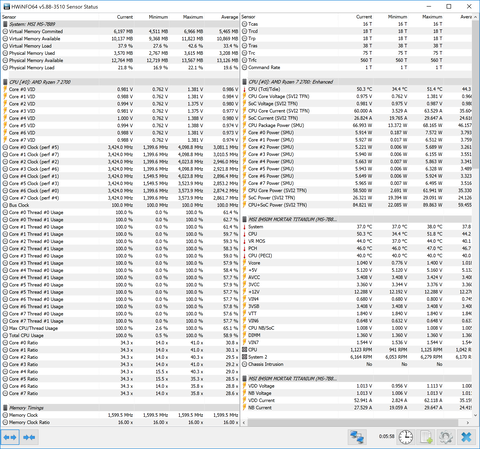The height and width of the screenshot is (449, 480).
Task: Click the left pane Average column header
Action: (x=229, y=17)
